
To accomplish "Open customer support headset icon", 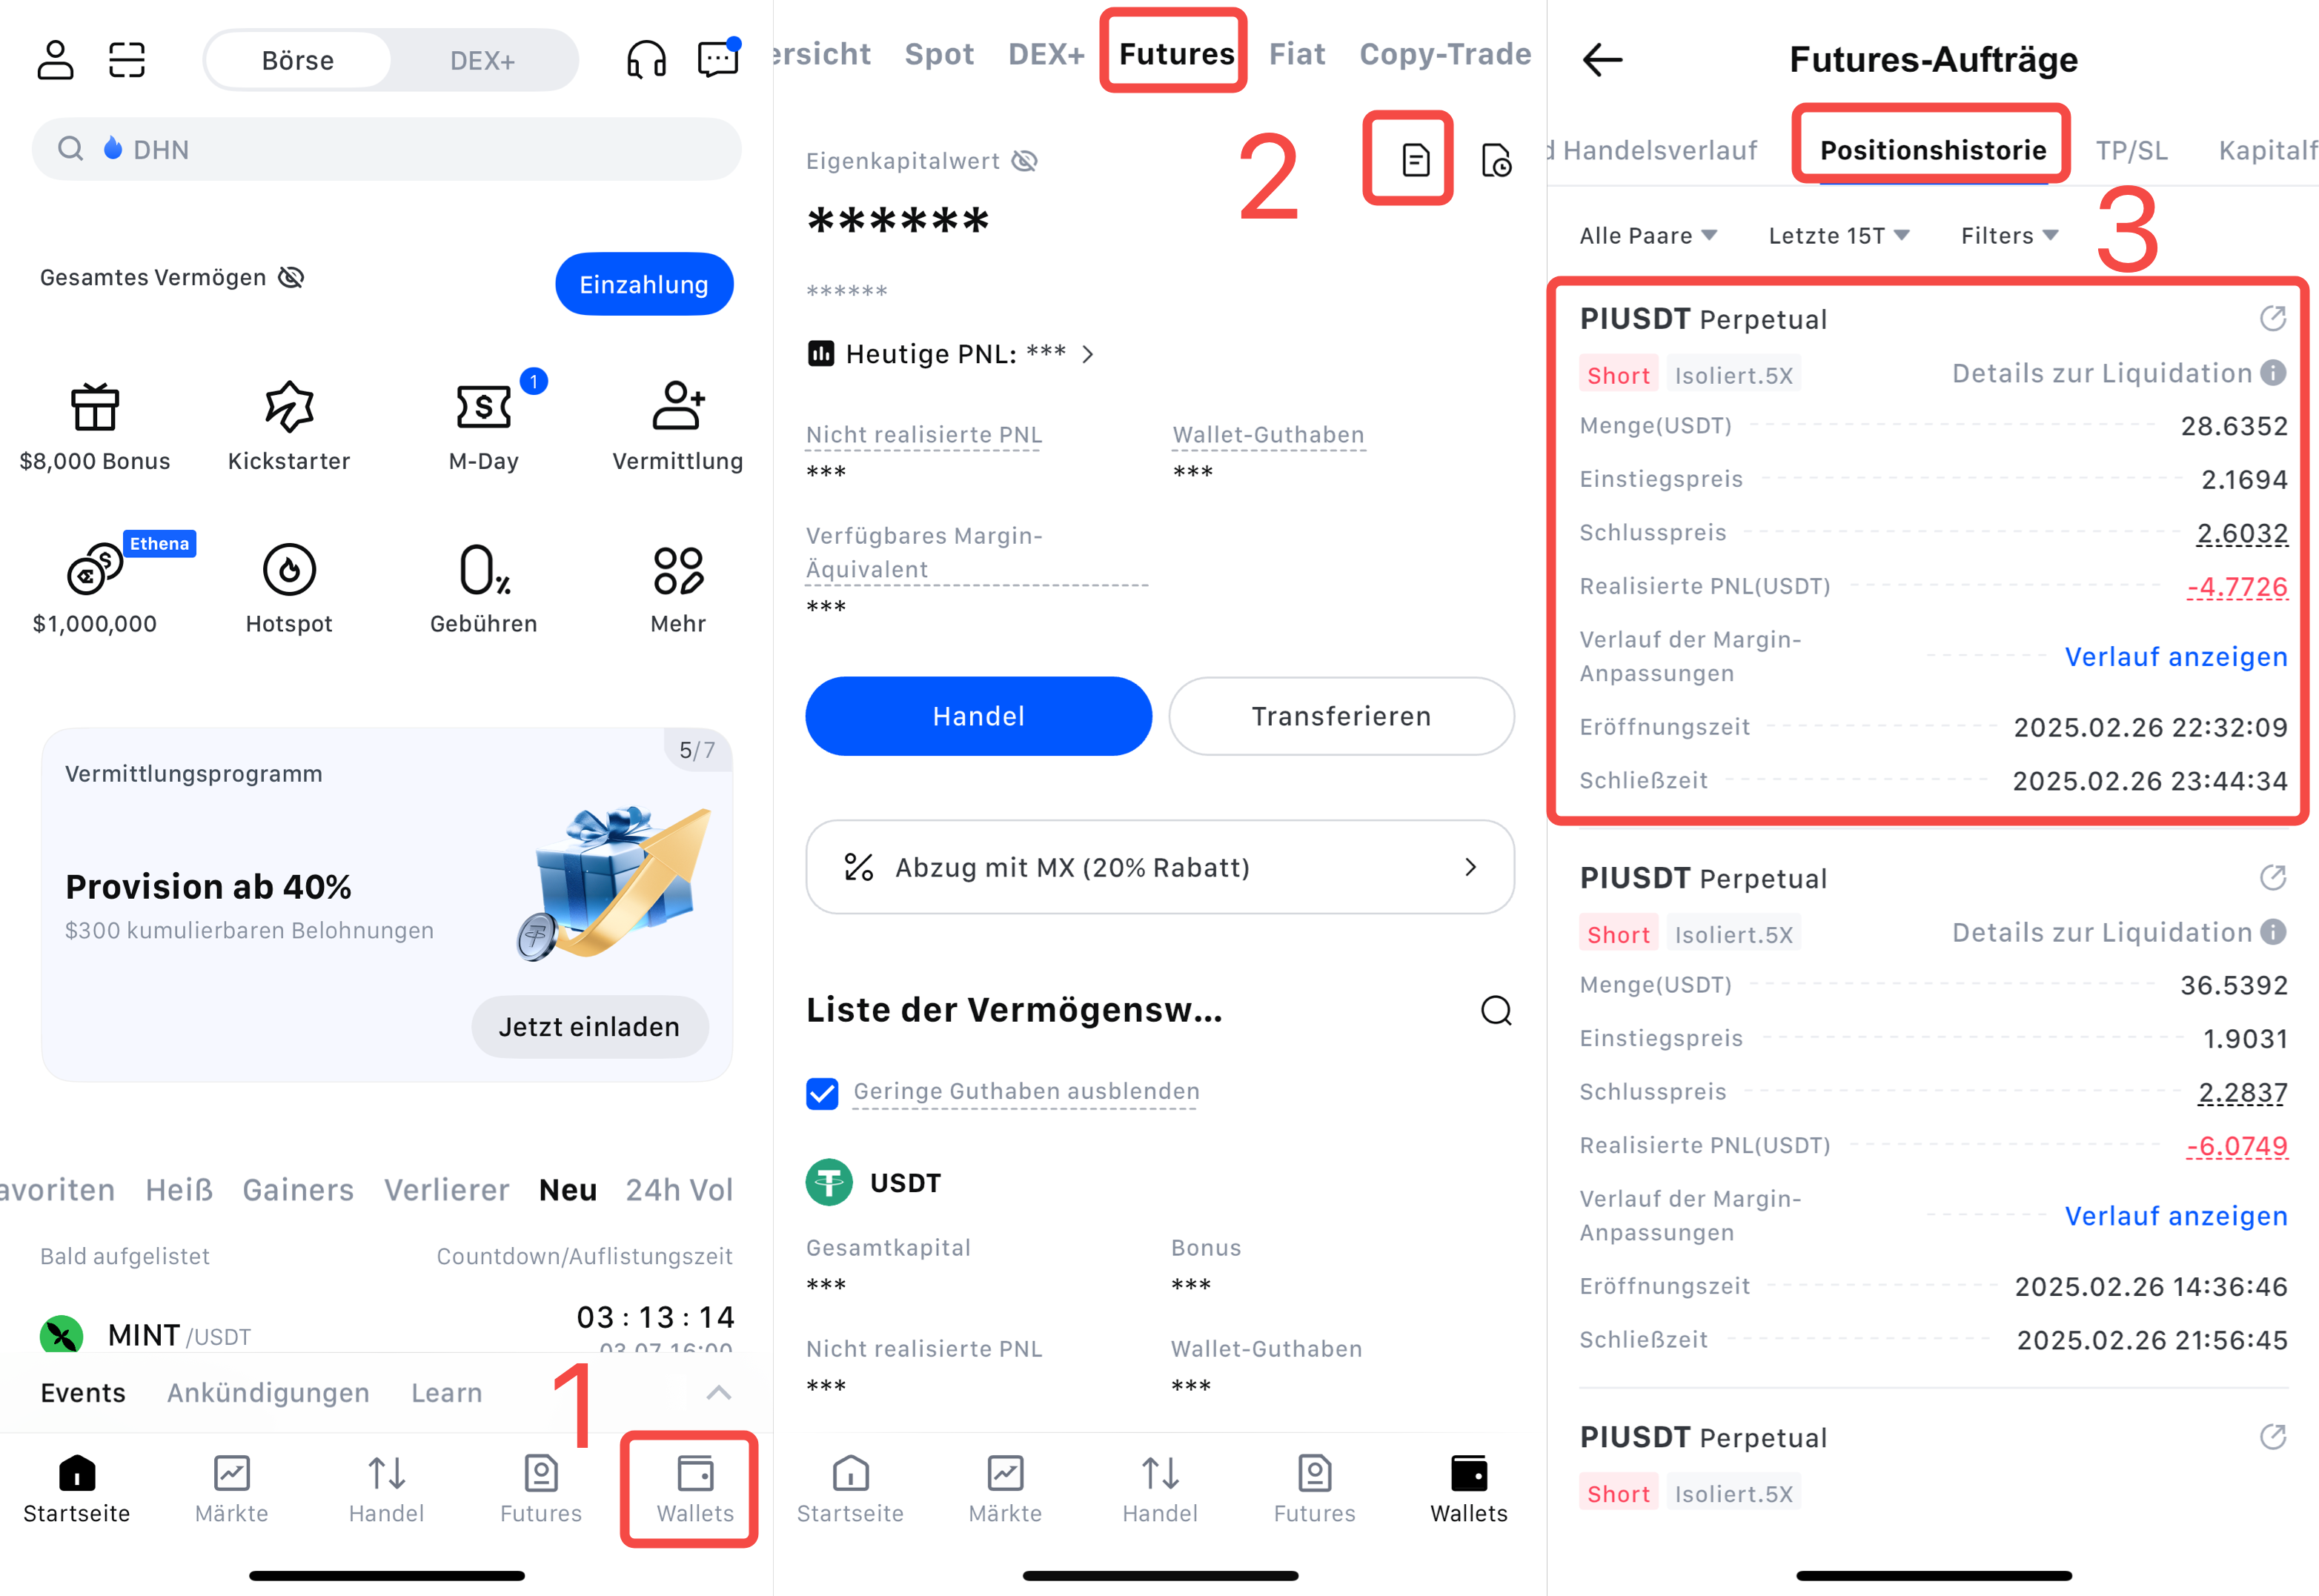I will tap(646, 60).
